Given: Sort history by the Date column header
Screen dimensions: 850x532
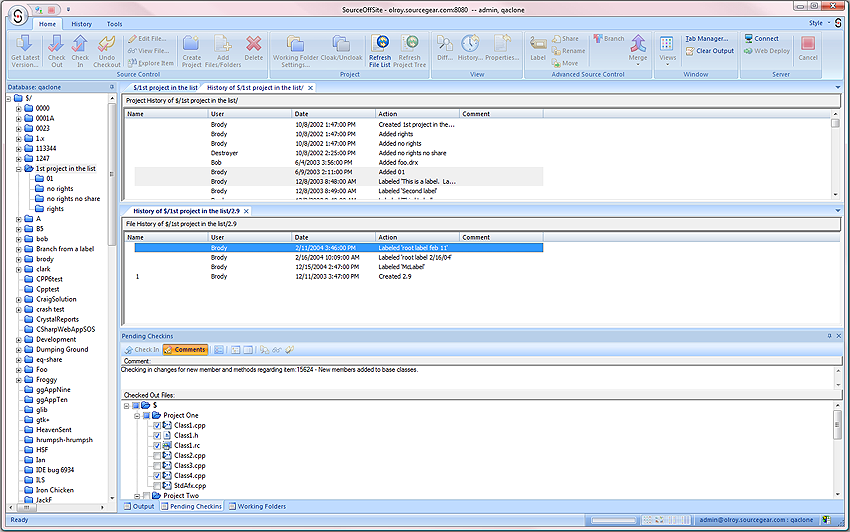Looking at the screenshot, I should [x=302, y=113].
